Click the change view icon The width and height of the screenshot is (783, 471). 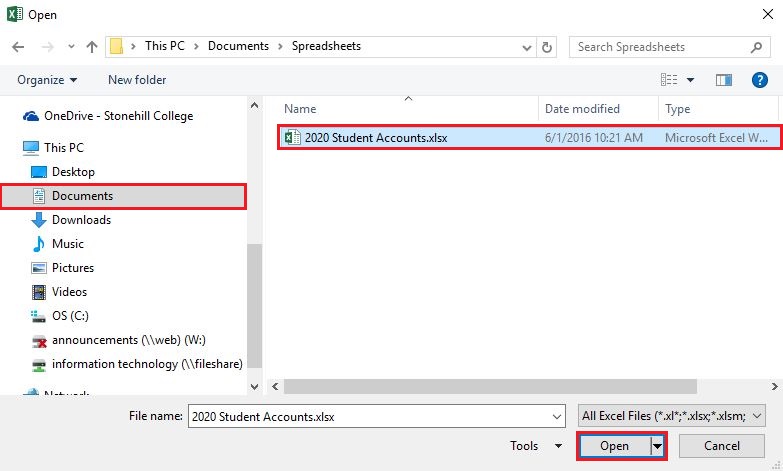(x=669, y=80)
